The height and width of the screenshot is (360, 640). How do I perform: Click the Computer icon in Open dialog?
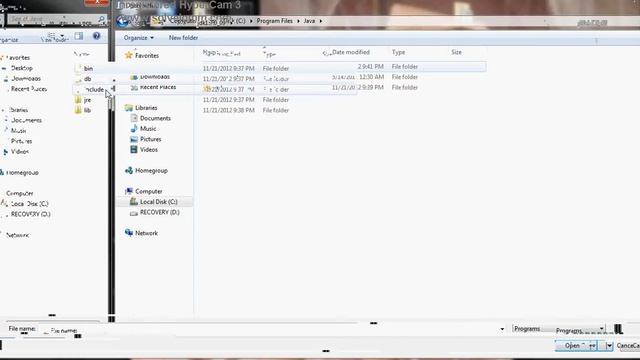129,191
